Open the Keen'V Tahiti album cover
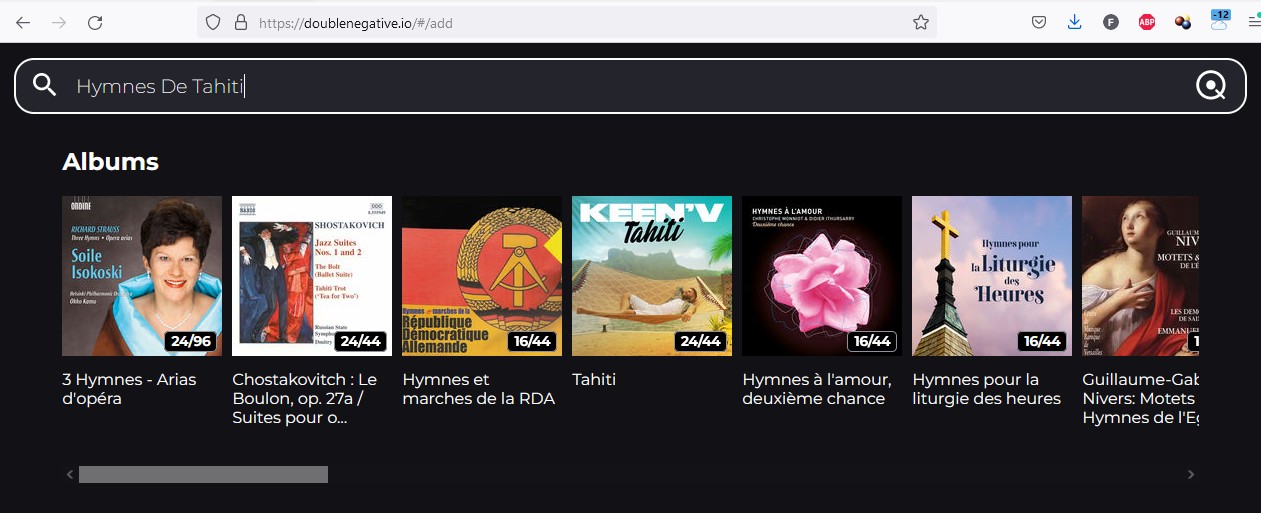The image size is (1261, 513). click(x=652, y=276)
